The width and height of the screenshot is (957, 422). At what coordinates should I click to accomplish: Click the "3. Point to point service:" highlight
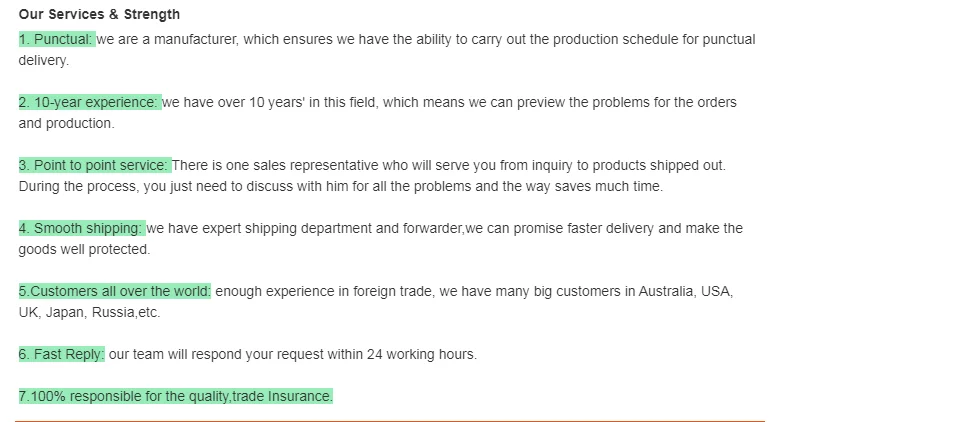click(x=94, y=166)
